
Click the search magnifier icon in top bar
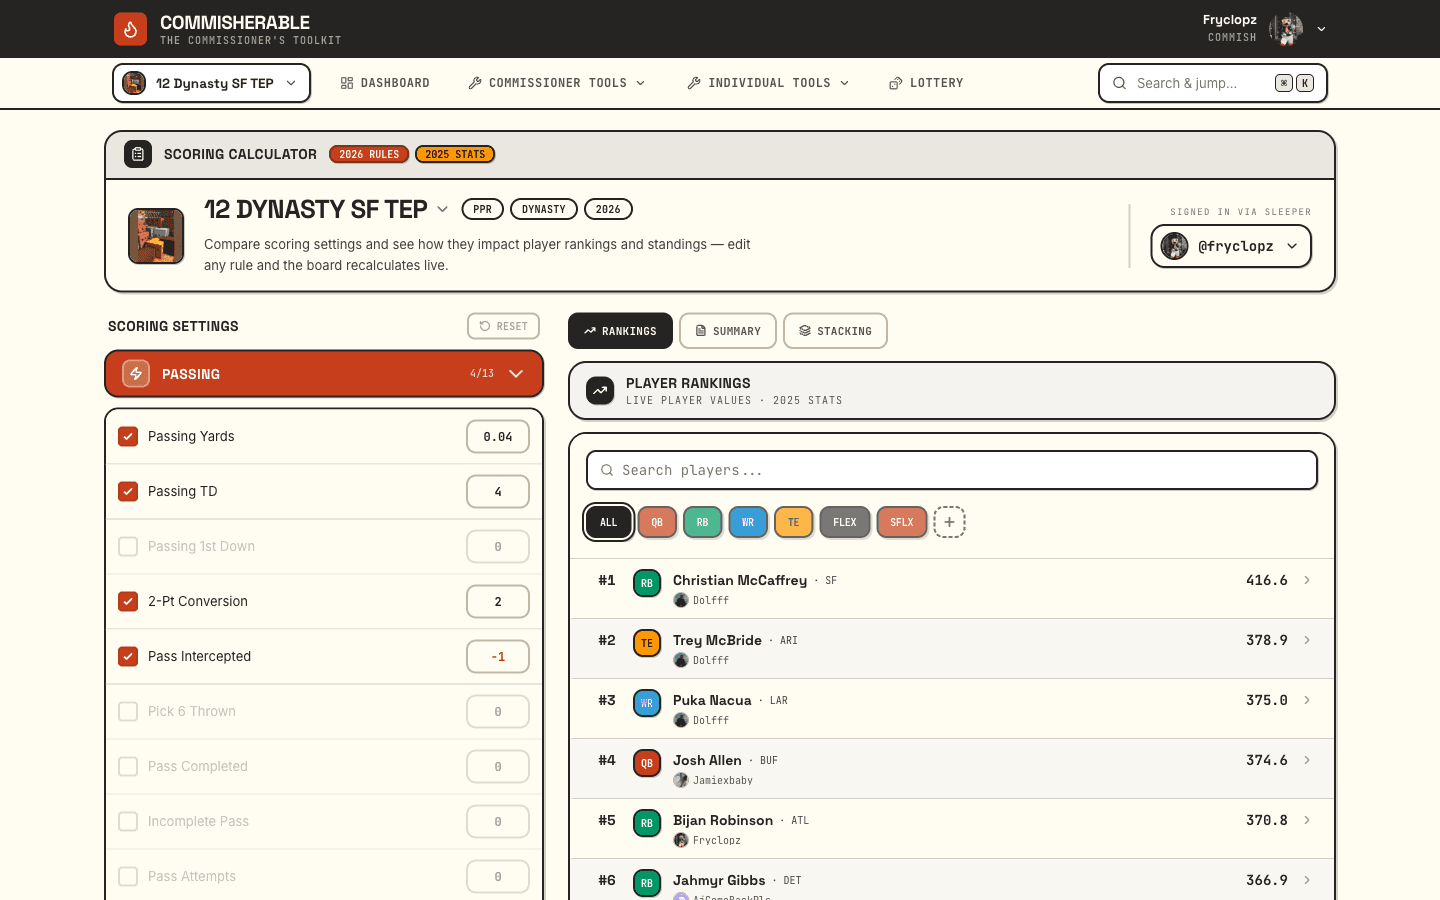[1119, 83]
